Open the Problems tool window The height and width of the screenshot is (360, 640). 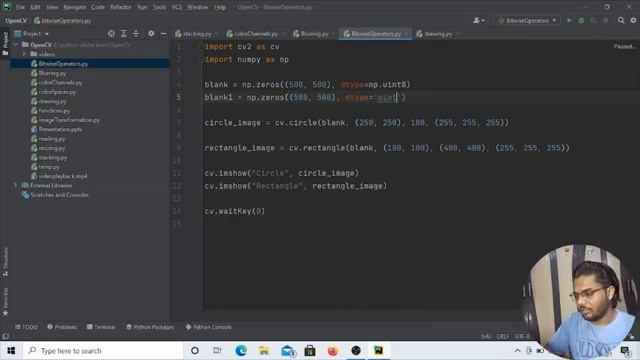pyautogui.click(x=62, y=327)
